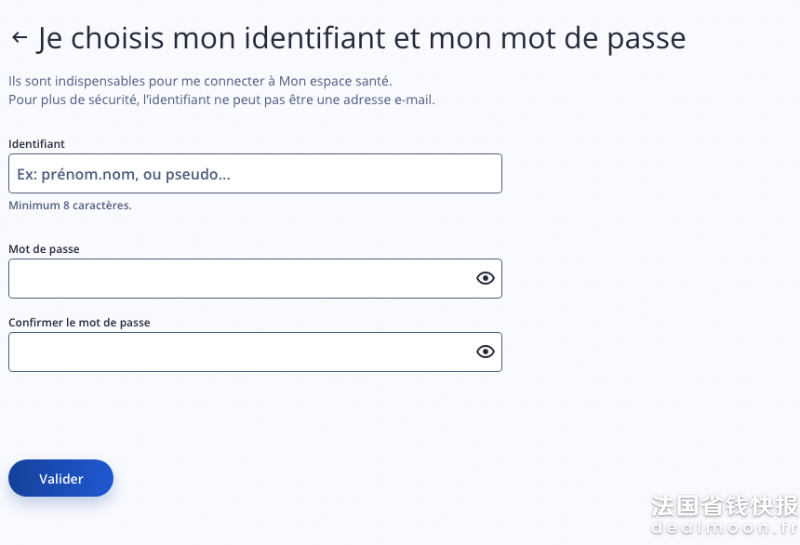Click the Chinese watermark logo text
This screenshot has width=800, height=545.
click(725, 505)
